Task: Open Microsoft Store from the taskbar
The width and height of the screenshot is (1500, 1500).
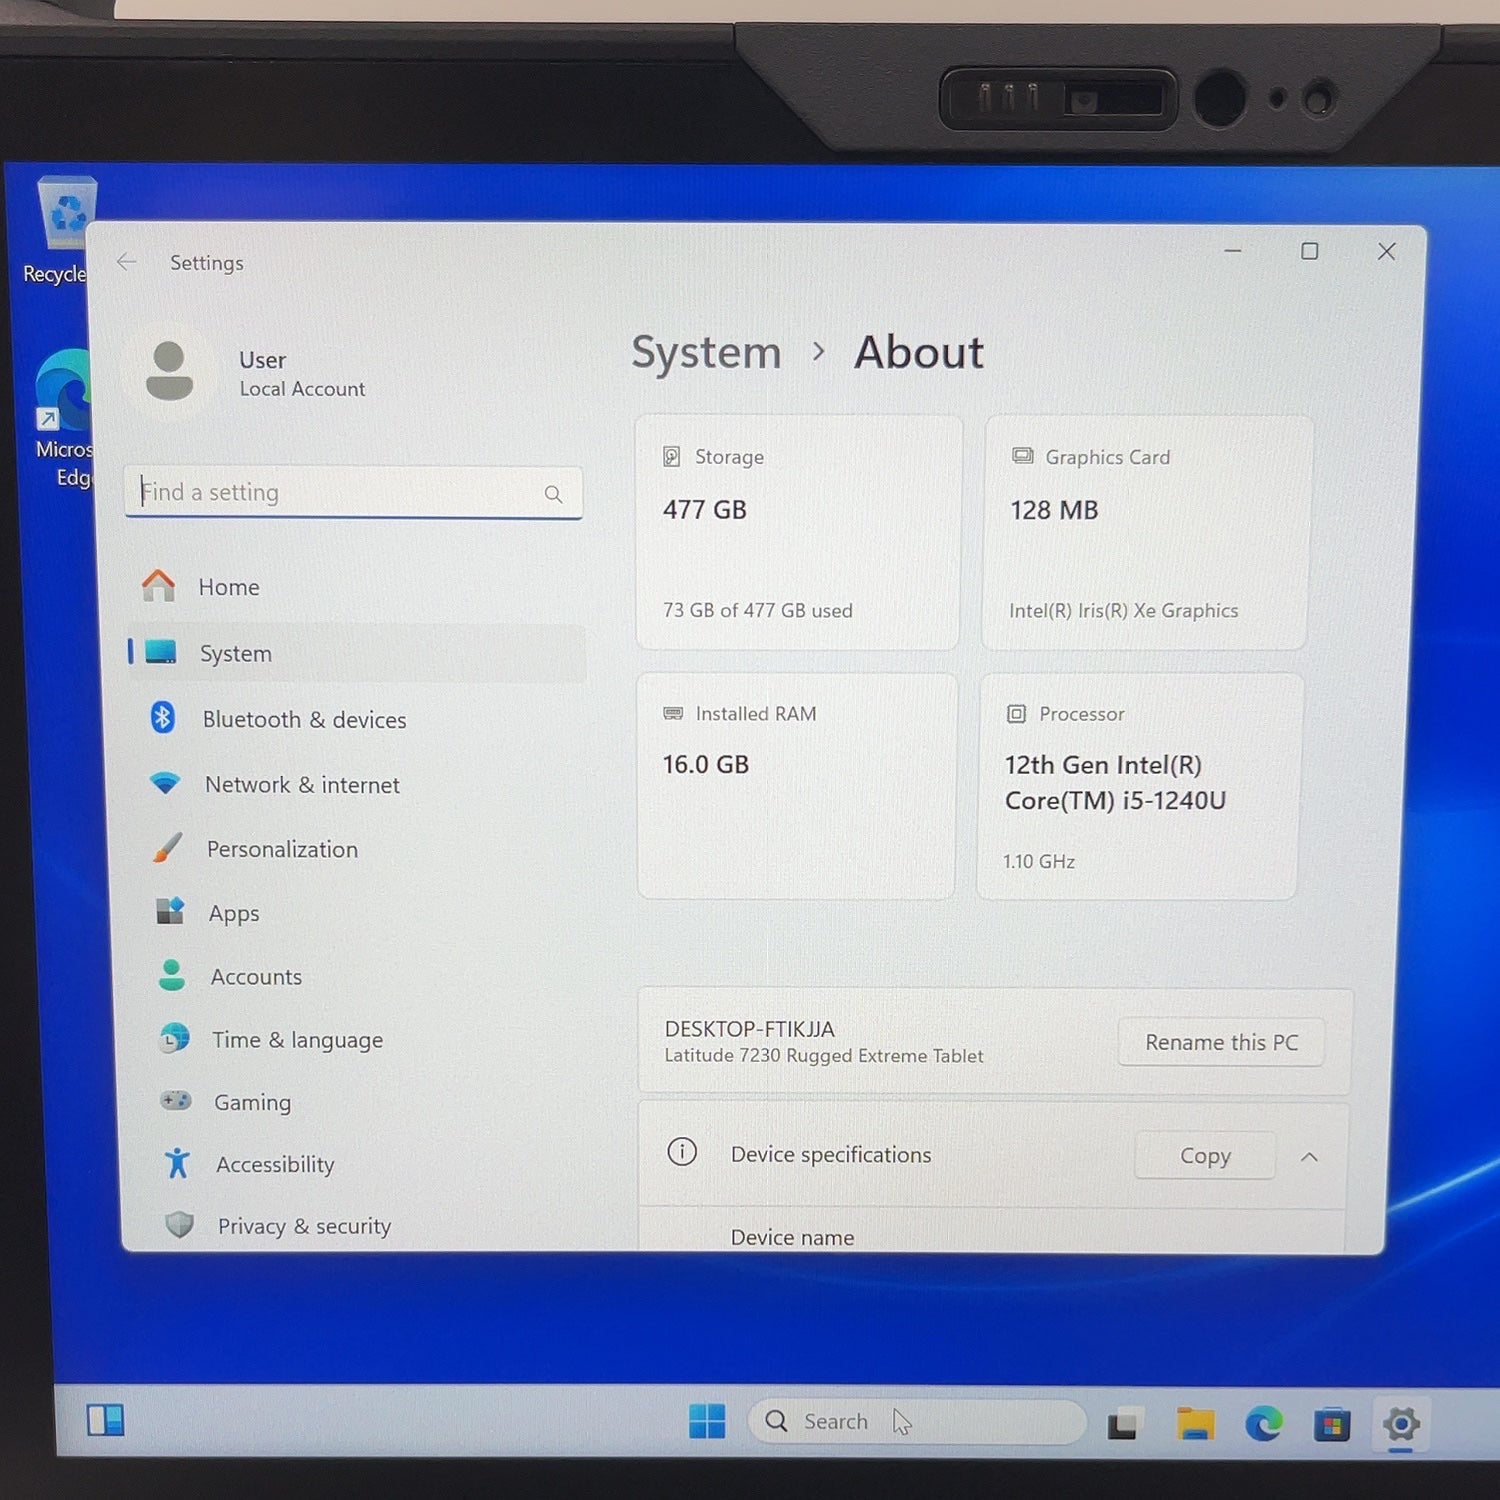Action: [x=1332, y=1425]
